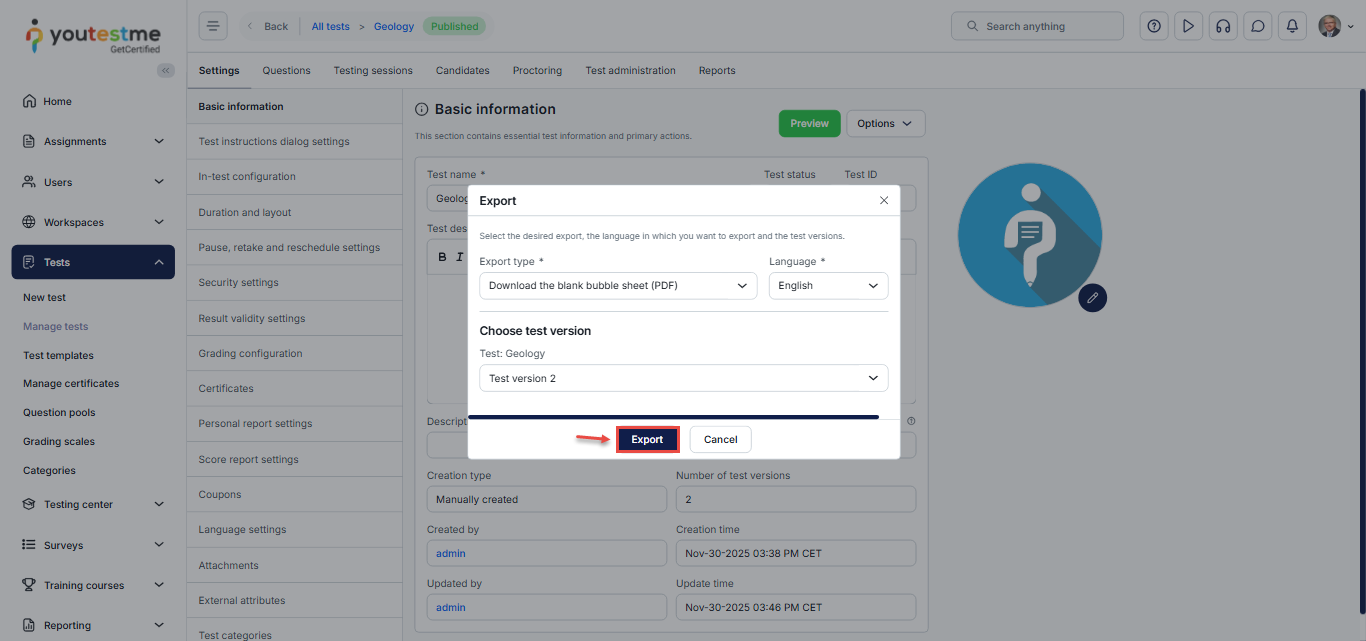Switch to the Proctoring tab

[x=537, y=71]
